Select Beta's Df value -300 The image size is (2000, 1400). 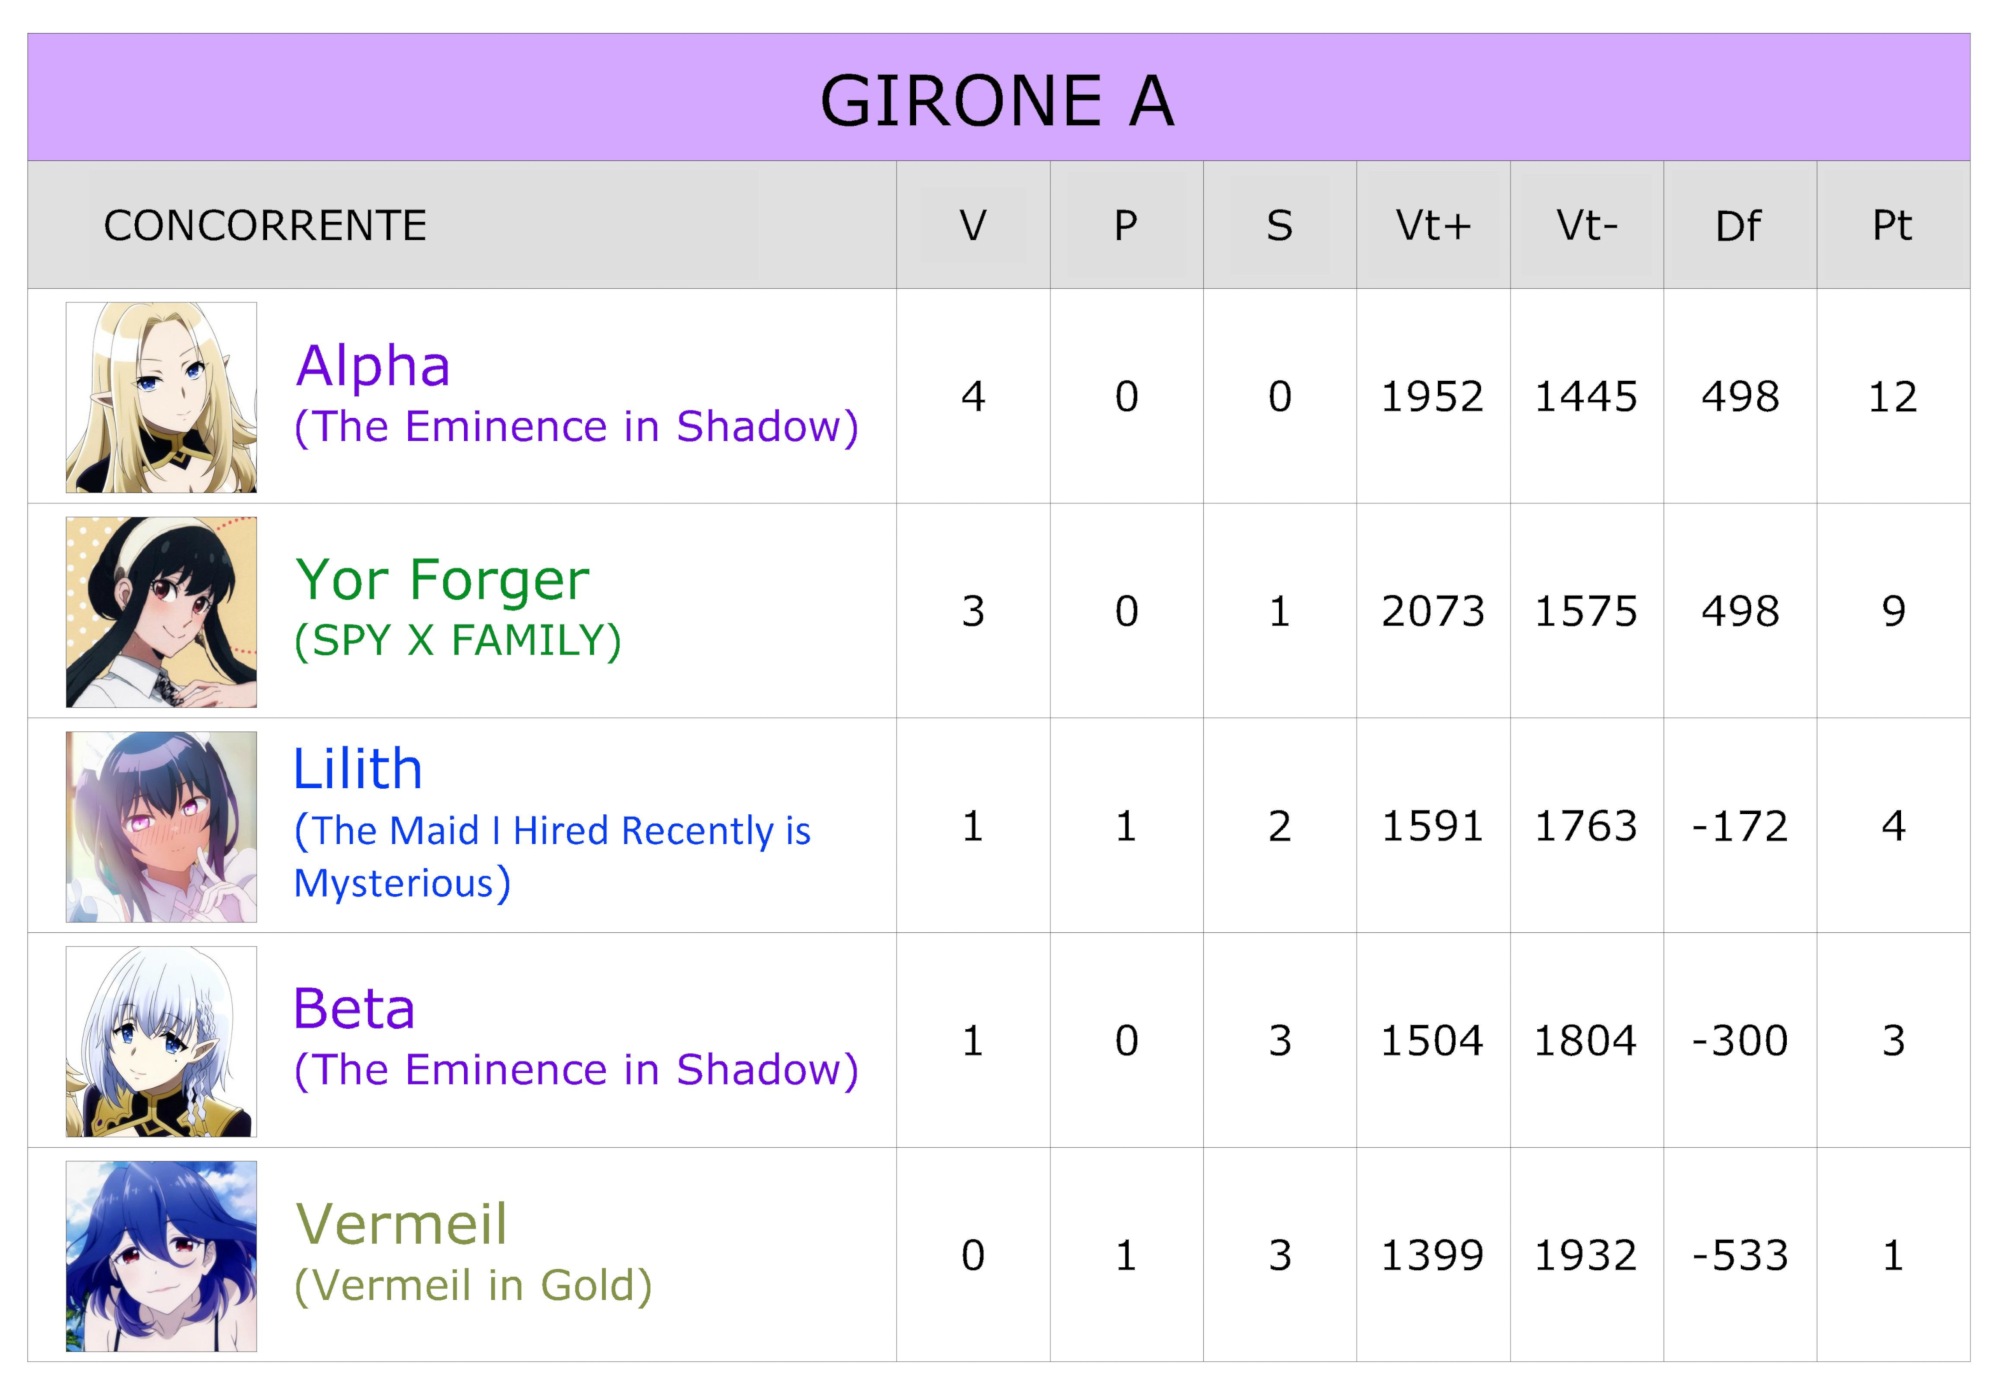(1739, 1041)
